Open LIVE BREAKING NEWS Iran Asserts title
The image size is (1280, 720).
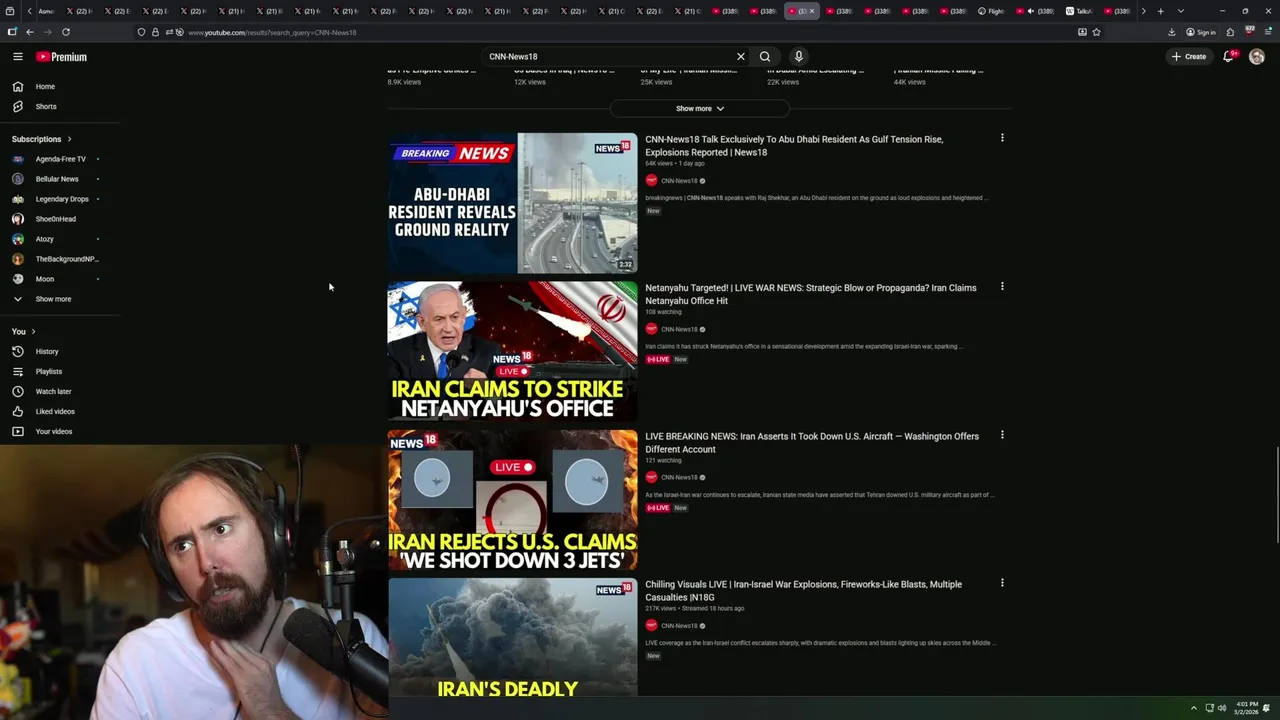click(x=811, y=443)
